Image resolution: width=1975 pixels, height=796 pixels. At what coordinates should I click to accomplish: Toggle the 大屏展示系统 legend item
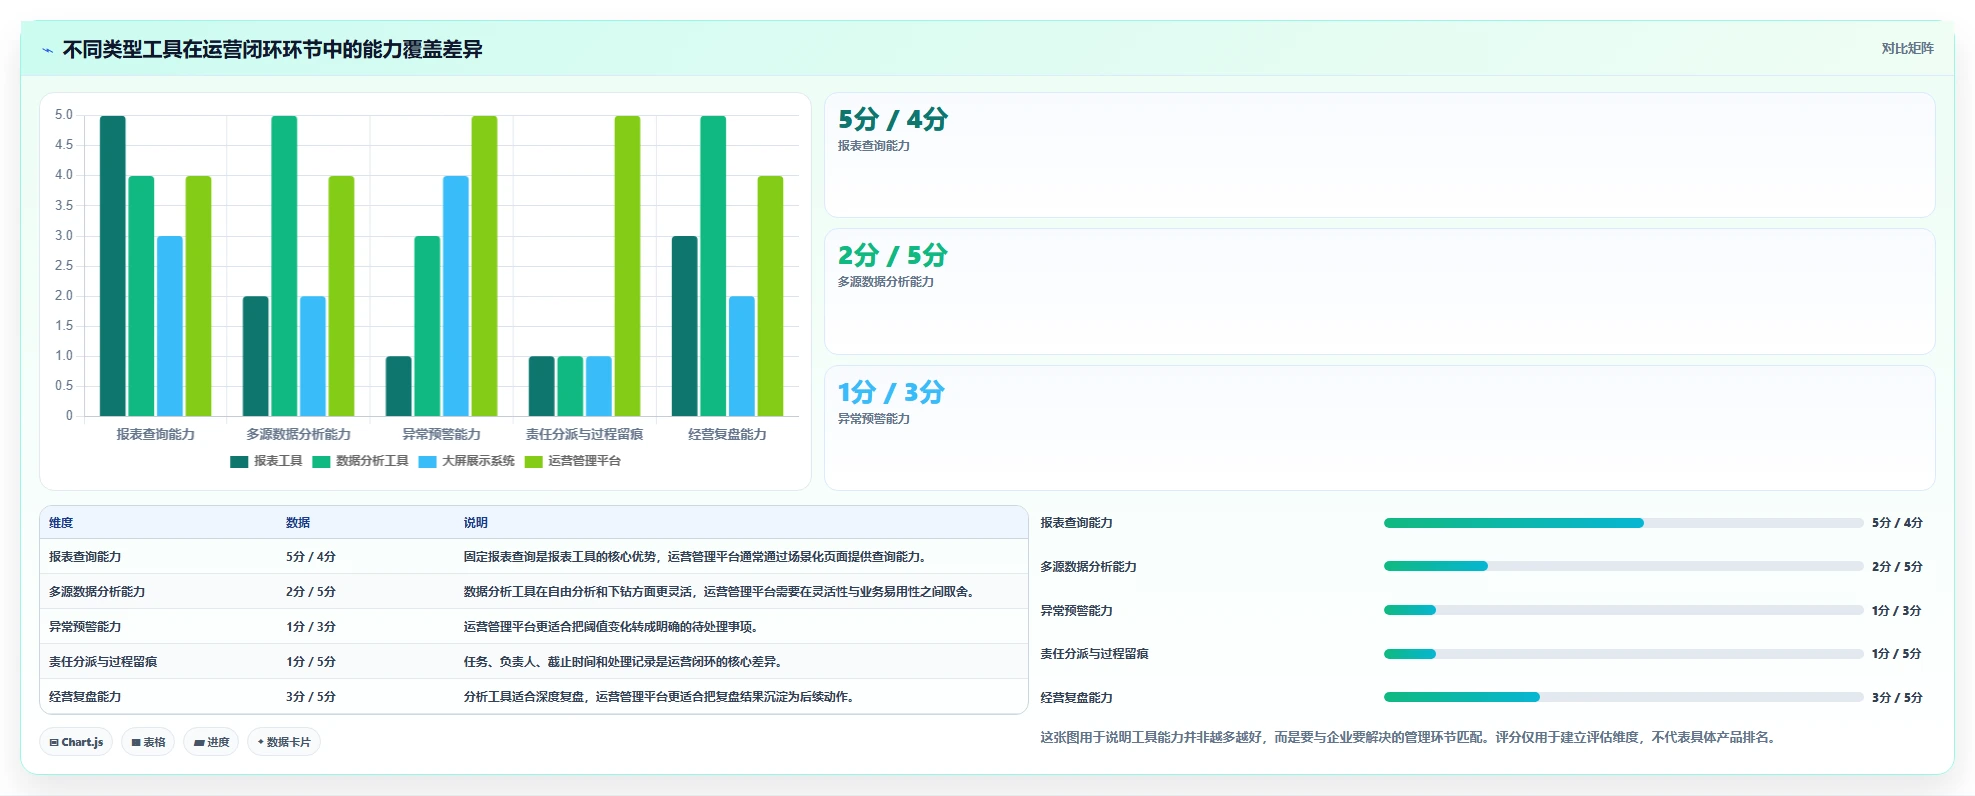pos(466,461)
